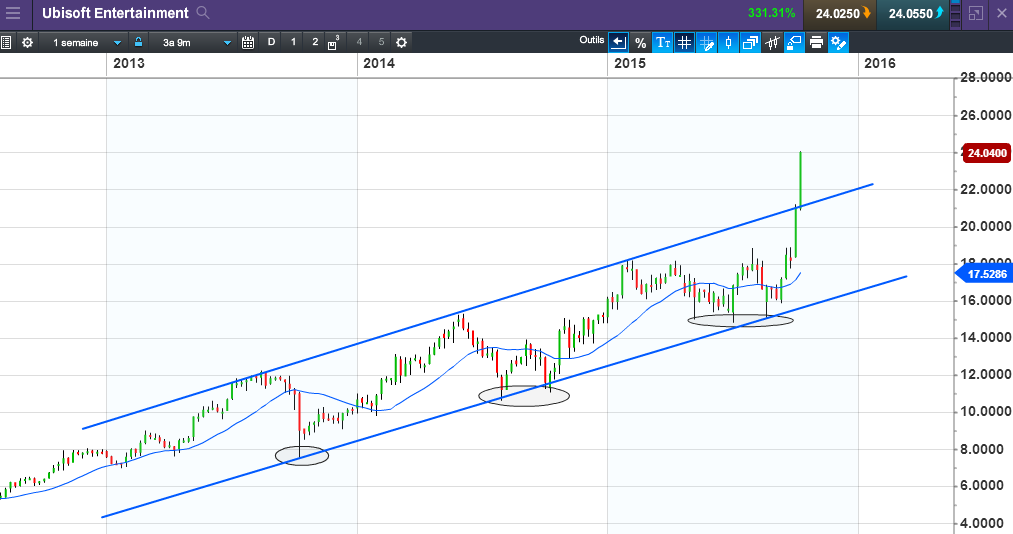Detach the chart window icon
Viewport: 1013px width, 534px height.
pos(976,13)
